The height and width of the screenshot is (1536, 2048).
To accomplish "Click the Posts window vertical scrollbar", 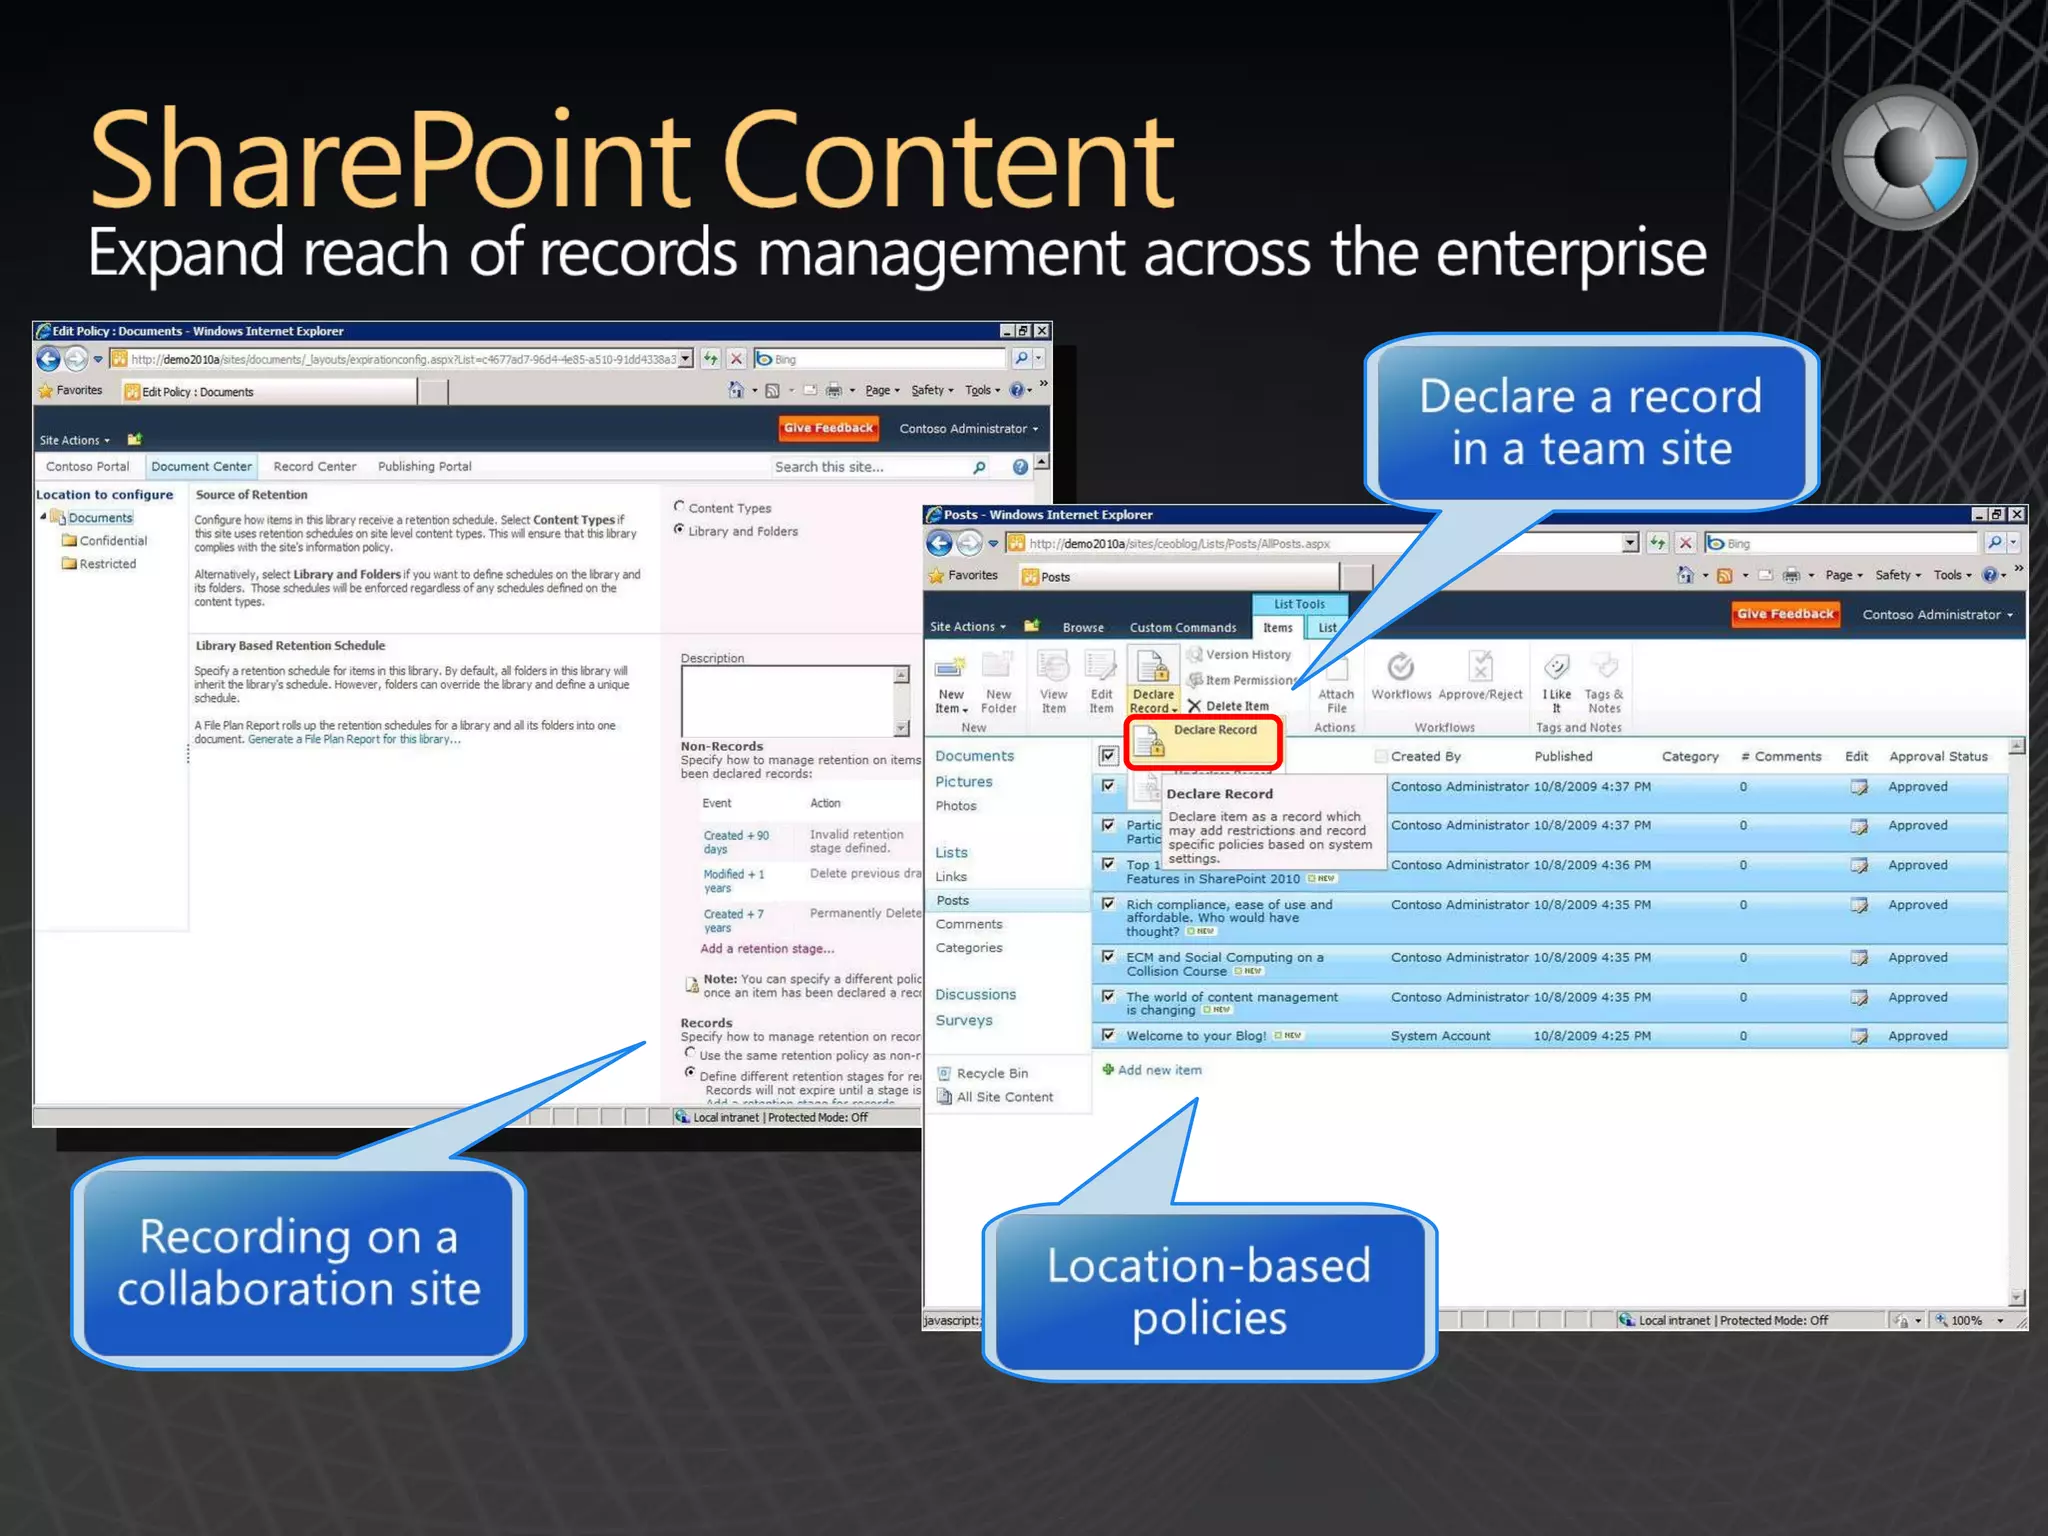I will click(2017, 1020).
